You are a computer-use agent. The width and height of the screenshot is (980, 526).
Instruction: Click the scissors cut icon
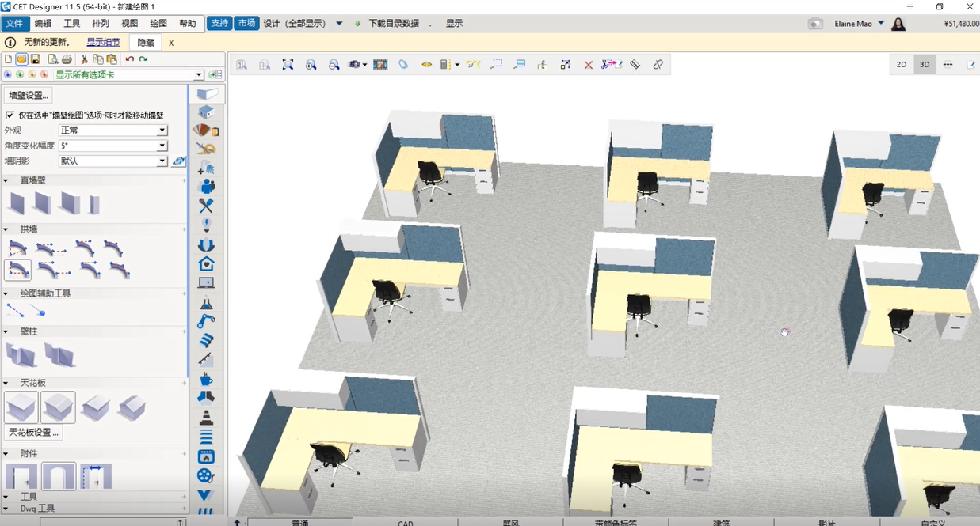tap(84, 59)
